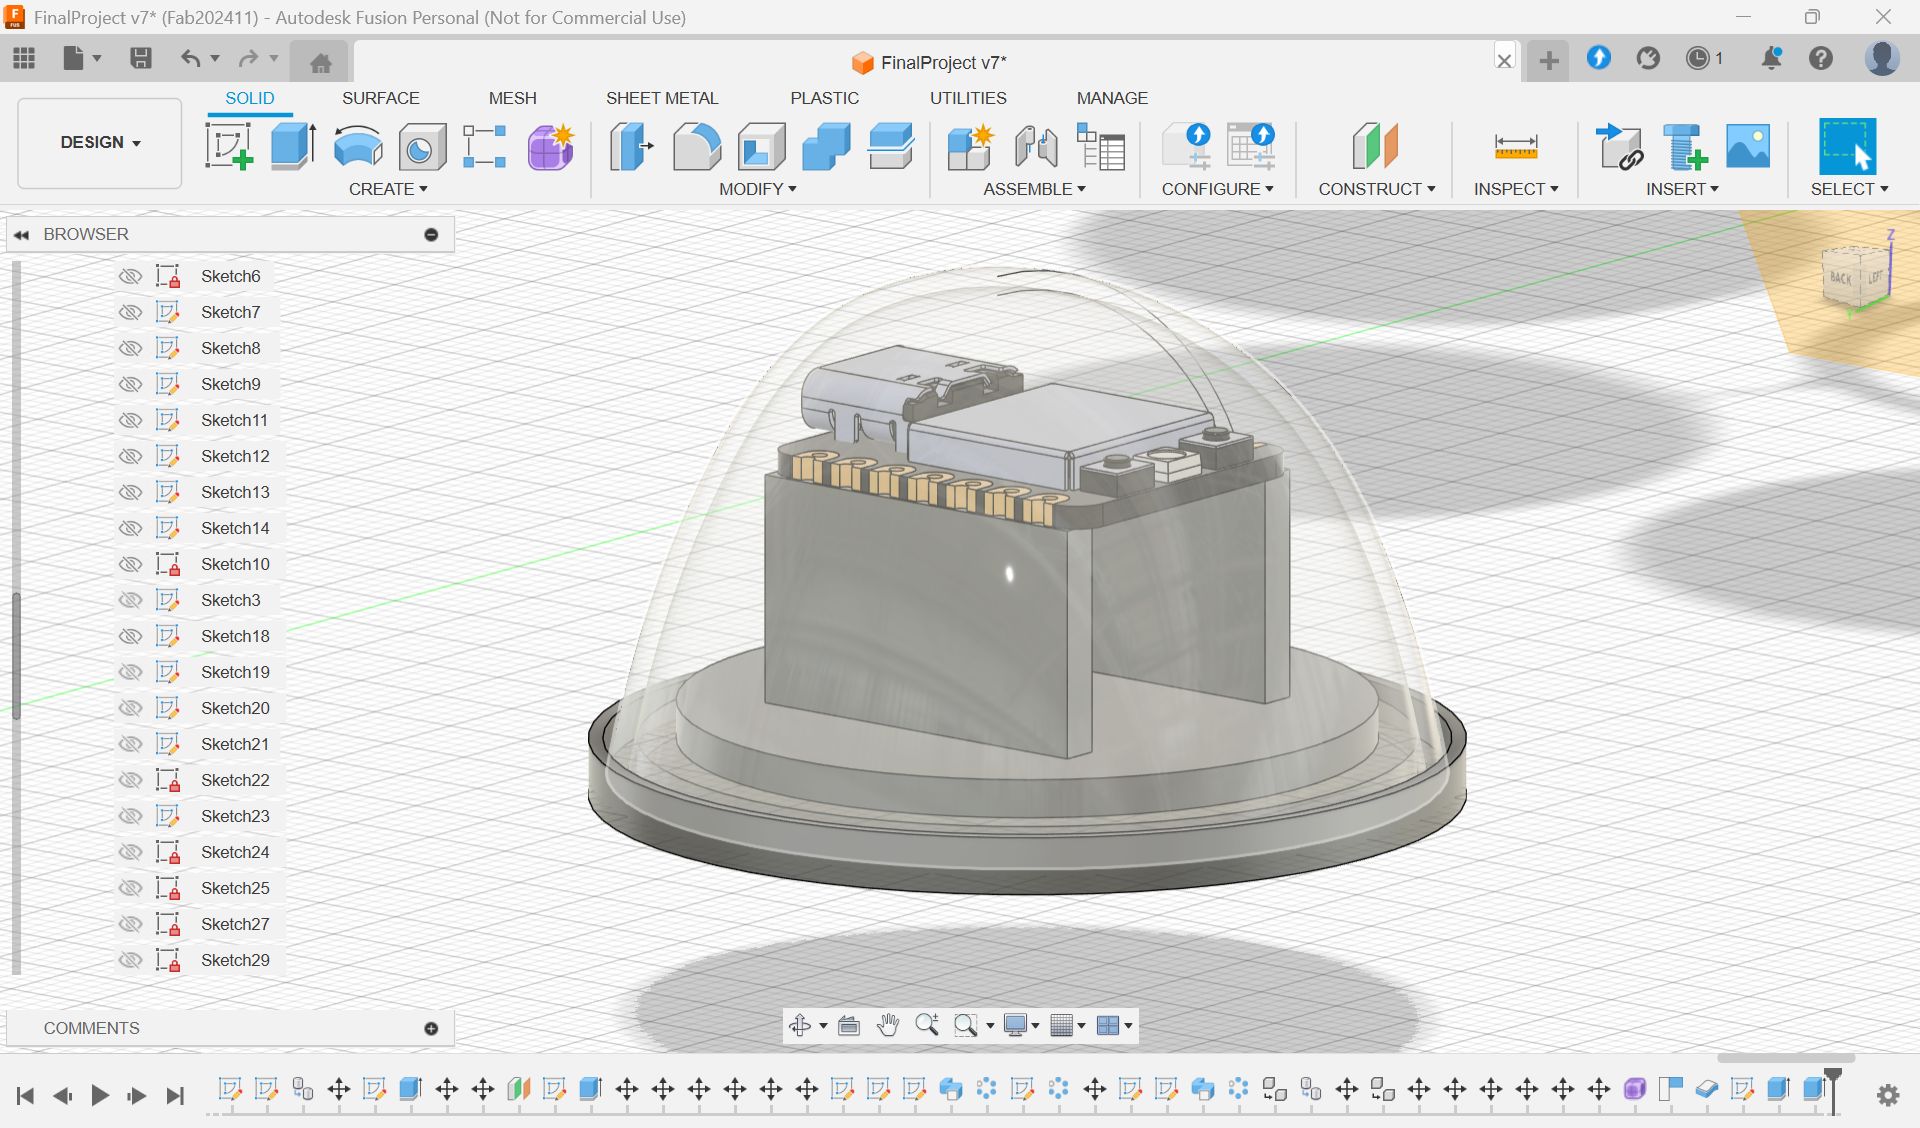Select the Hole tool
The image size is (1920, 1128).
pos(422,147)
